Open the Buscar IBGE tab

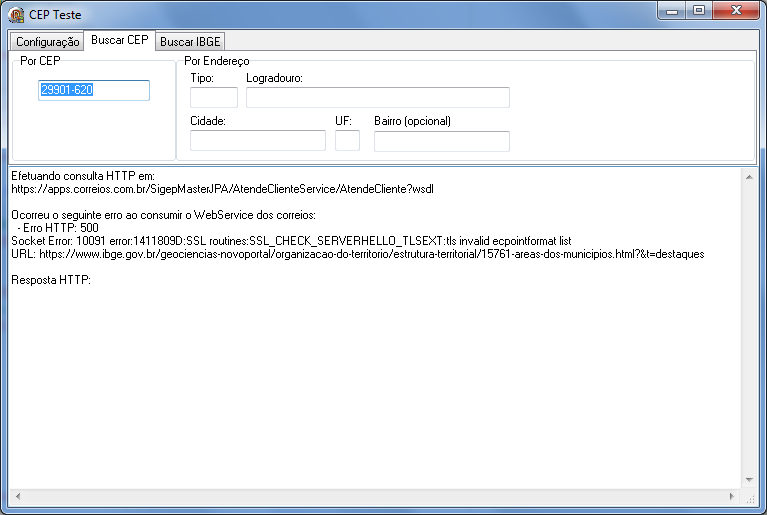[x=190, y=42]
